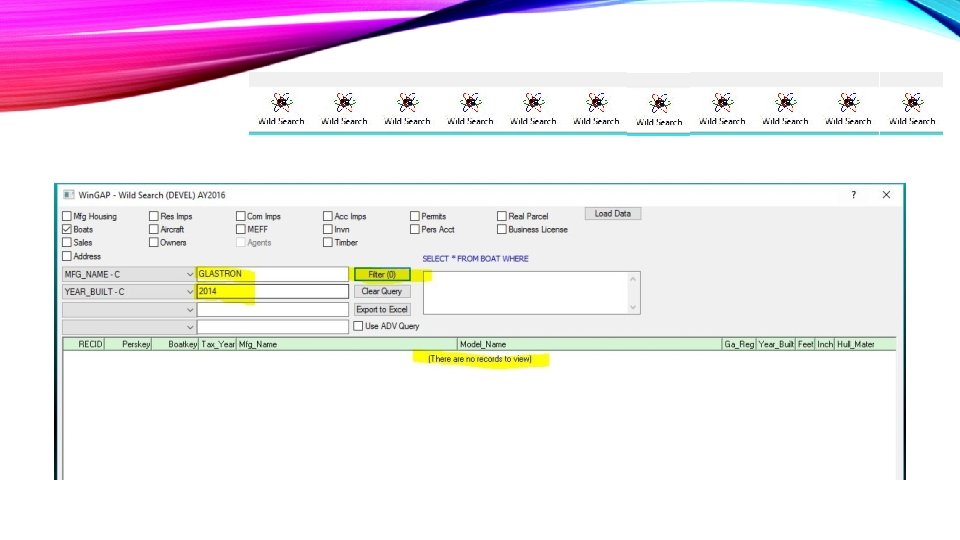Click the 'SELECT * FROM BOAT WHERE' text
The image size is (960, 540).
click(x=475, y=259)
